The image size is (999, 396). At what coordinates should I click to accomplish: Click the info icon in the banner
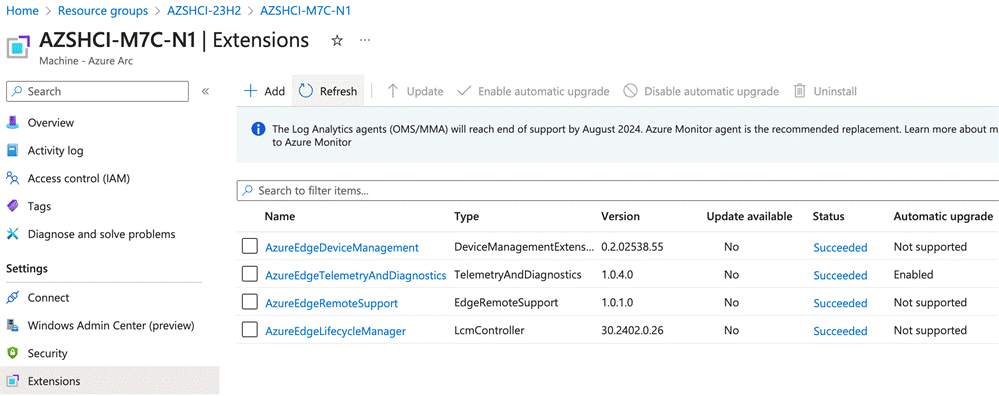tap(258, 129)
